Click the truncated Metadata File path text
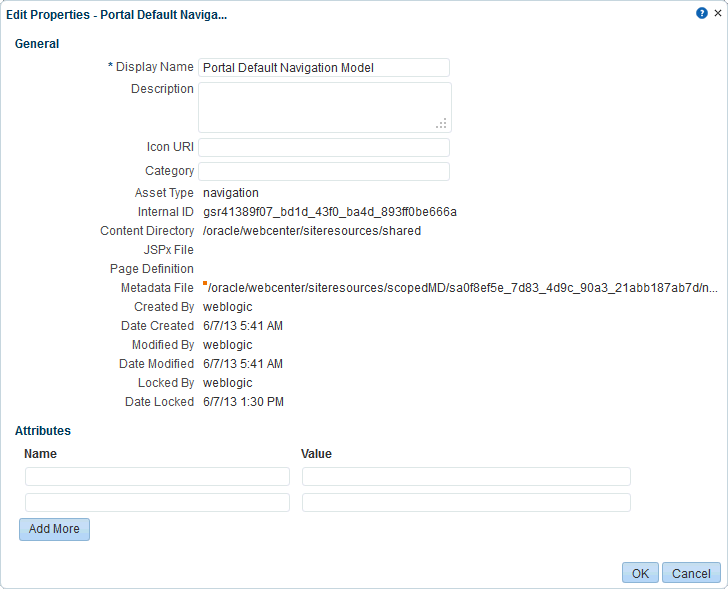 click(x=463, y=288)
